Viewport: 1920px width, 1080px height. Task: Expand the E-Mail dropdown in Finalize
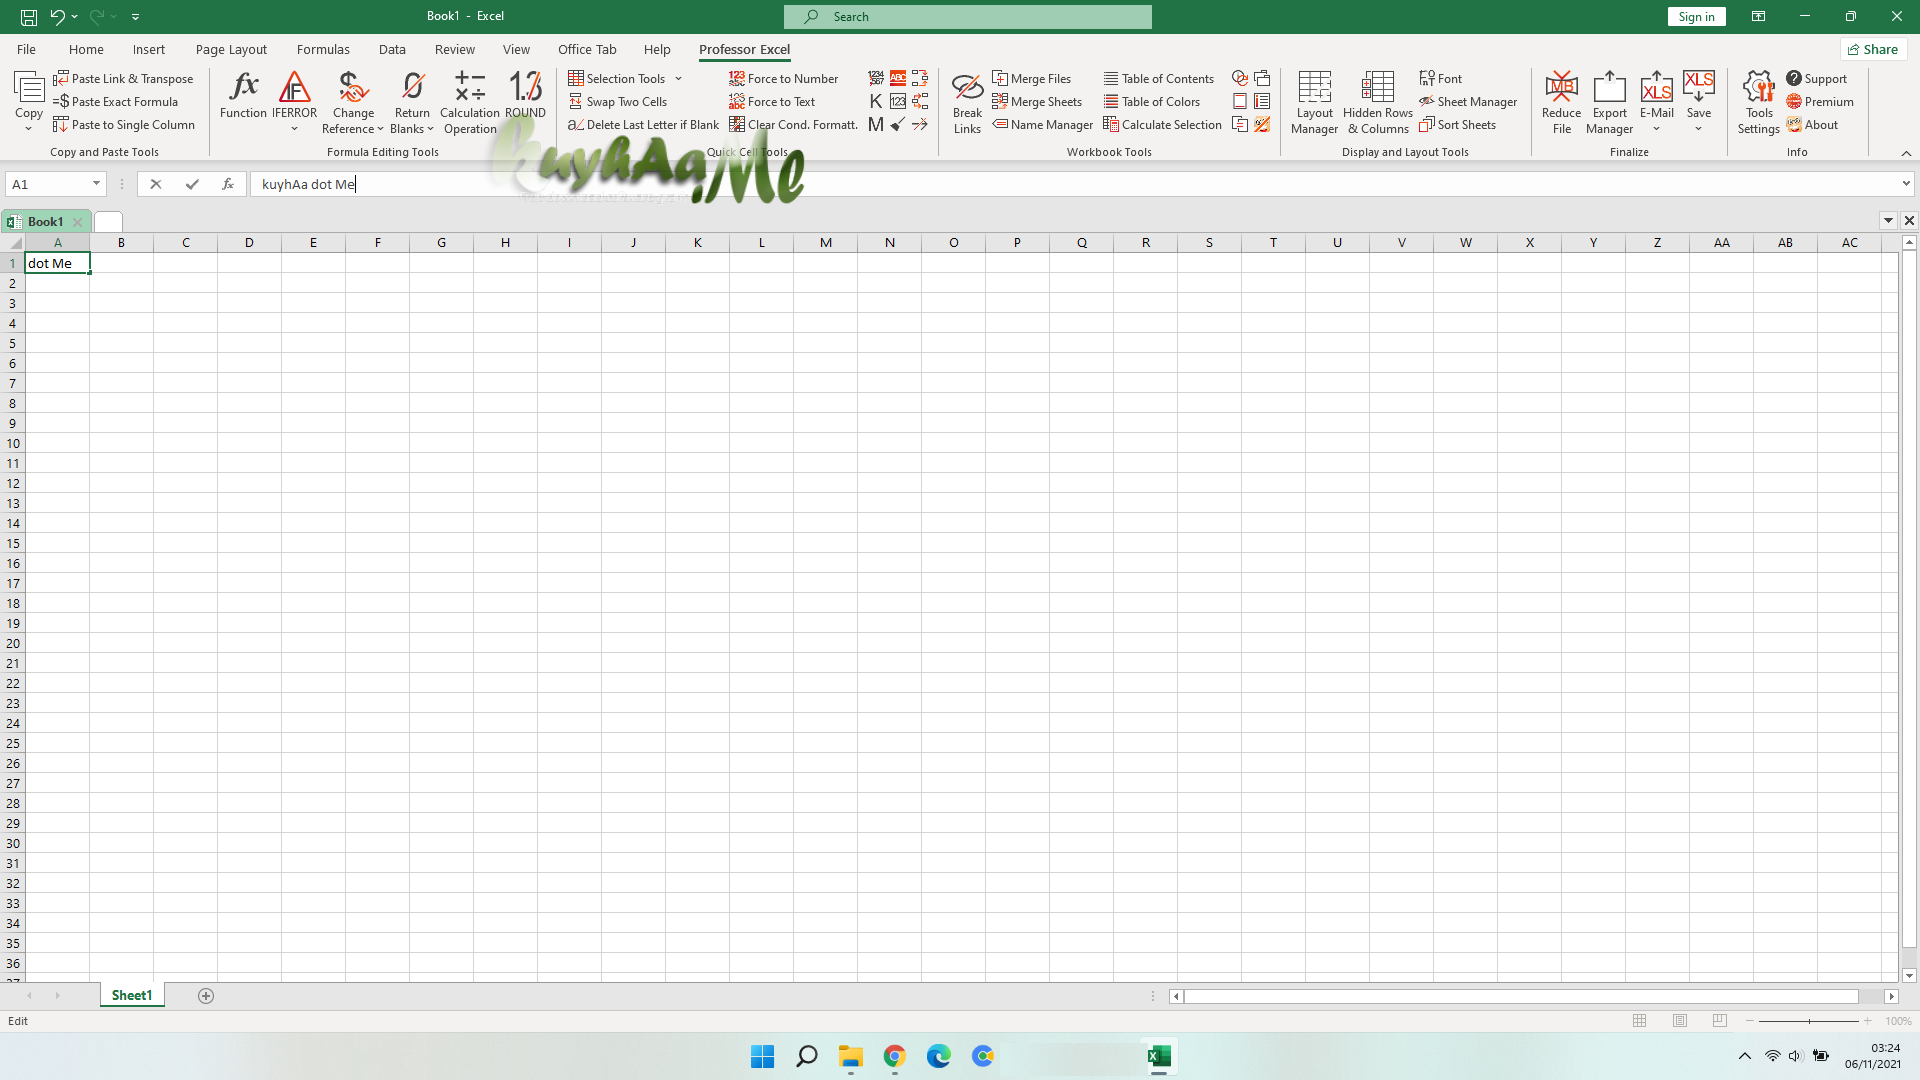1656,129
